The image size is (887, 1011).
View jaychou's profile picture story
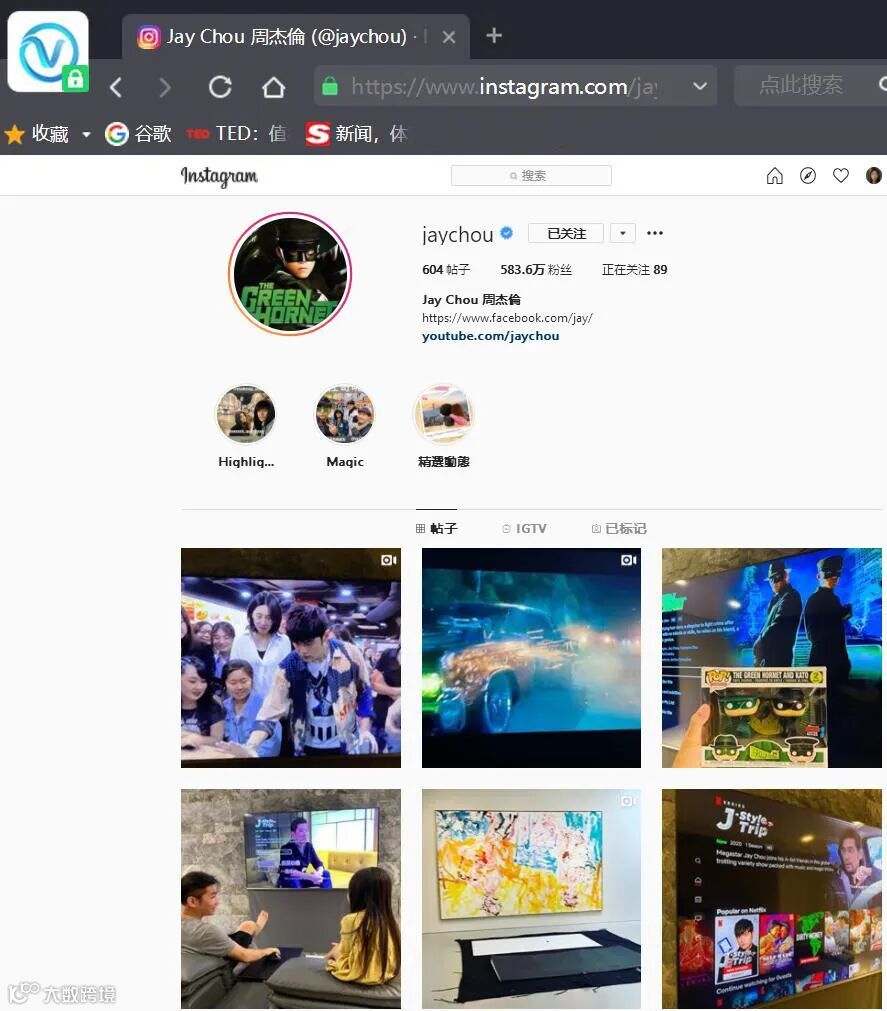click(290, 274)
